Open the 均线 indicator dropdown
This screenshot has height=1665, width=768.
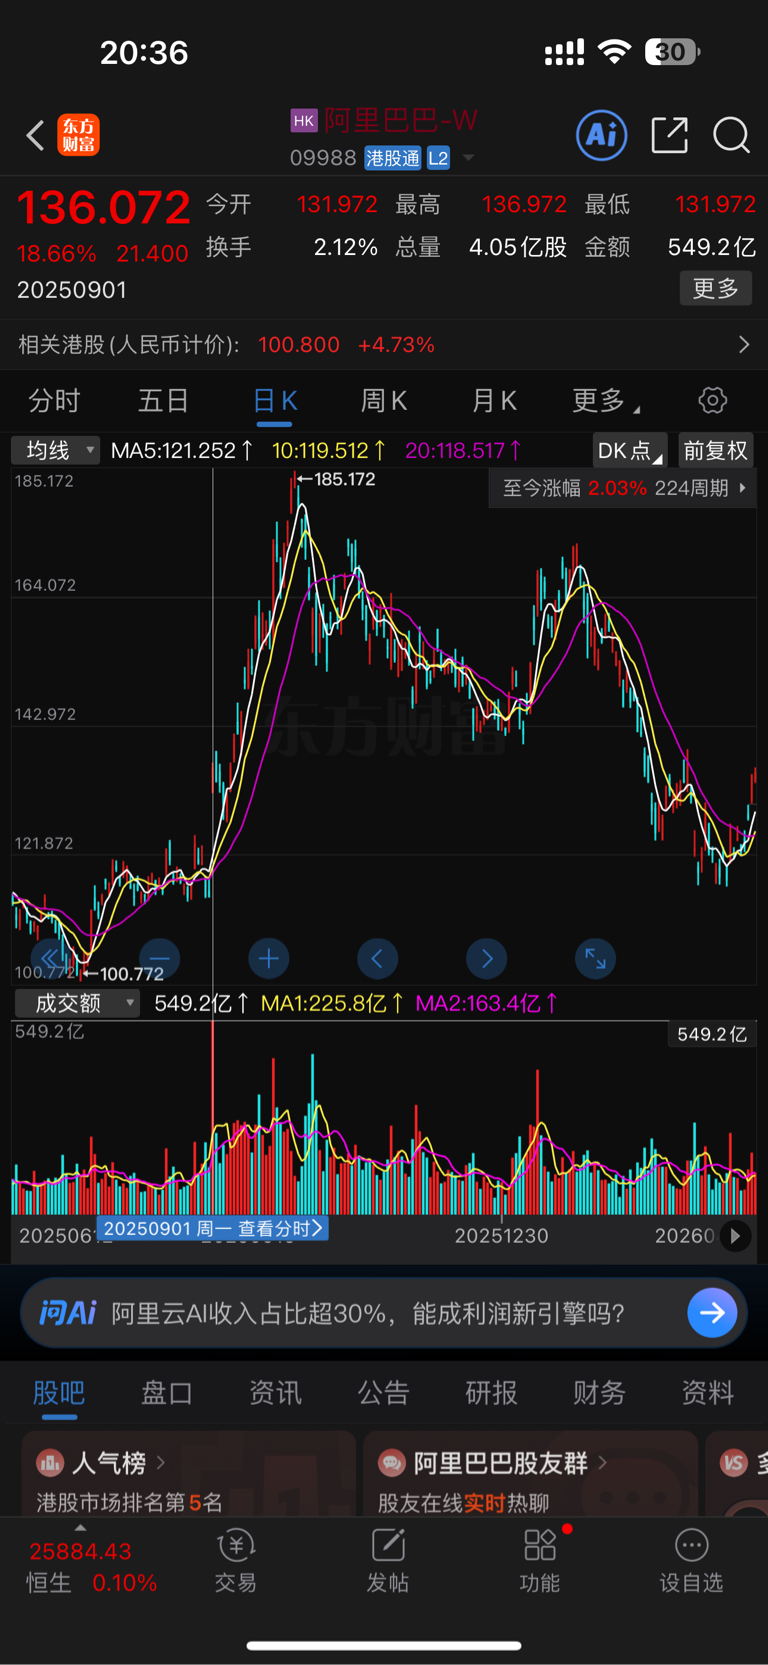56,451
